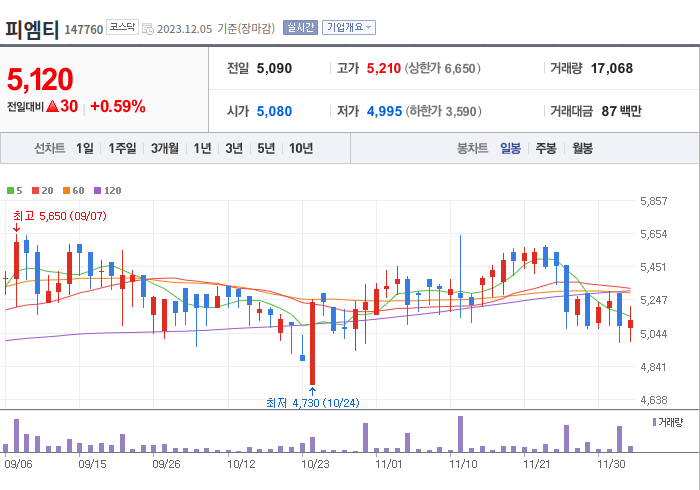Click the 11/10 date axis label
This screenshot has height=490, width=700.
pos(463,464)
